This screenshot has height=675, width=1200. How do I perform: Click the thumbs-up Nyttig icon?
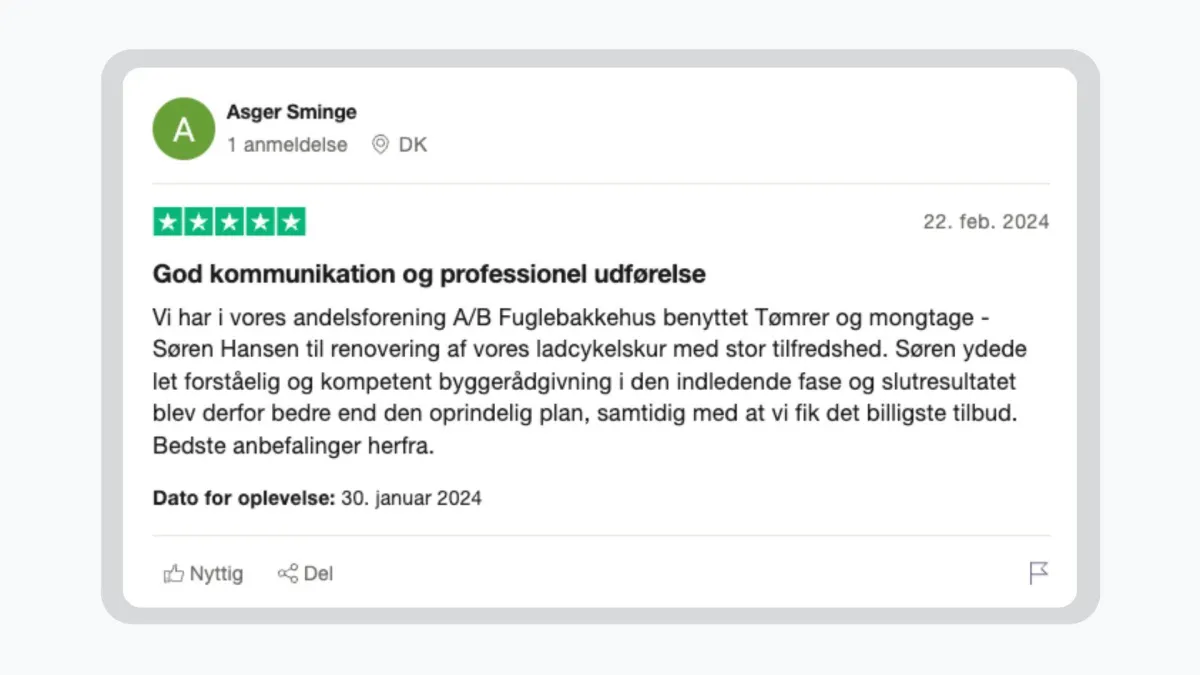tap(174, 574)
